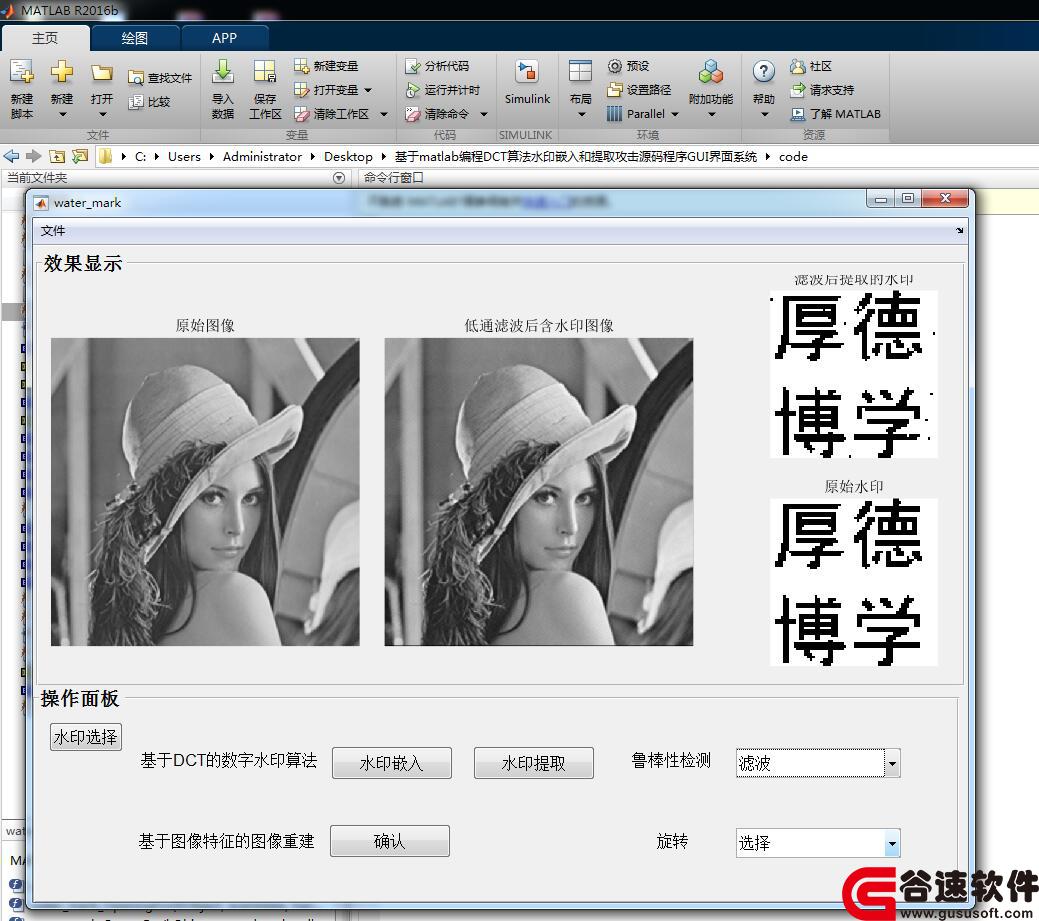Click the forward arrow in the address bar

coord(33,156)
